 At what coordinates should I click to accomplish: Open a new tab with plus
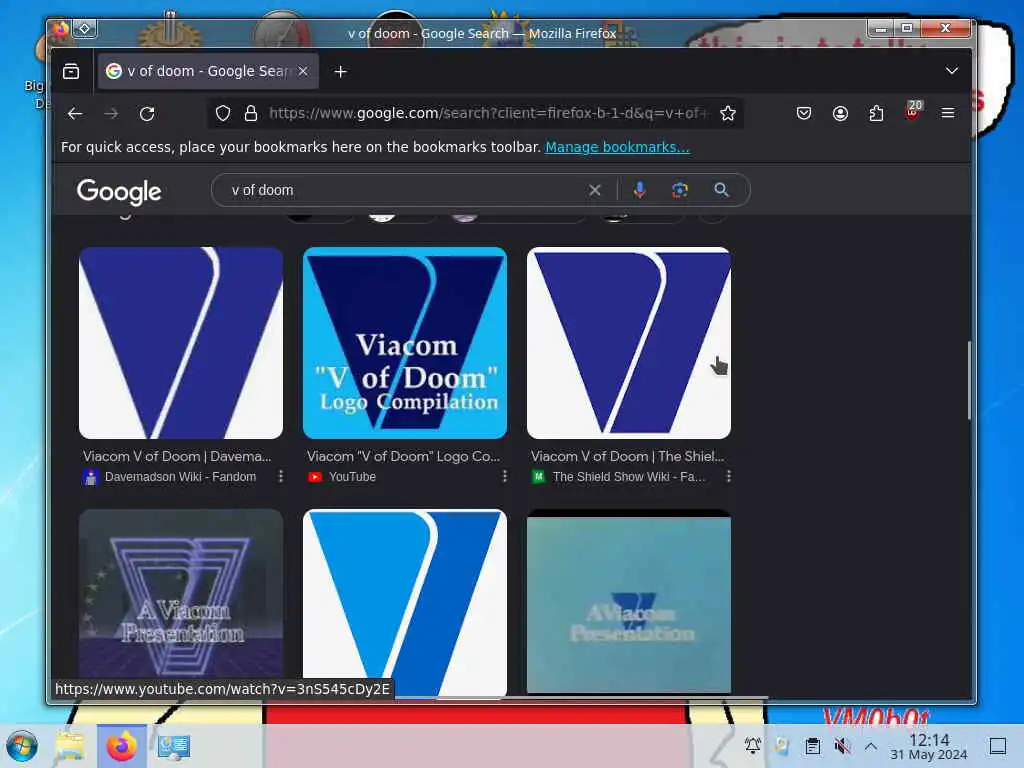340,72
